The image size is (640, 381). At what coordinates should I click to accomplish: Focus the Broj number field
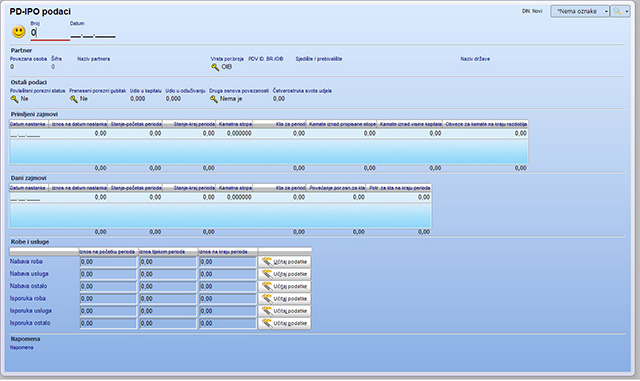point(50,33)
